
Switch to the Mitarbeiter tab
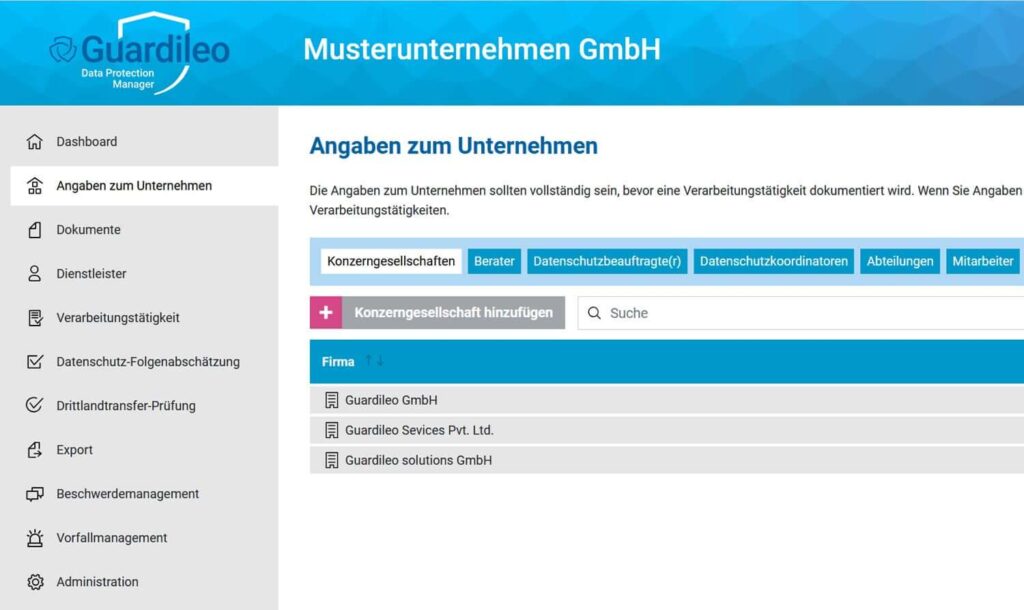[983, 261]
